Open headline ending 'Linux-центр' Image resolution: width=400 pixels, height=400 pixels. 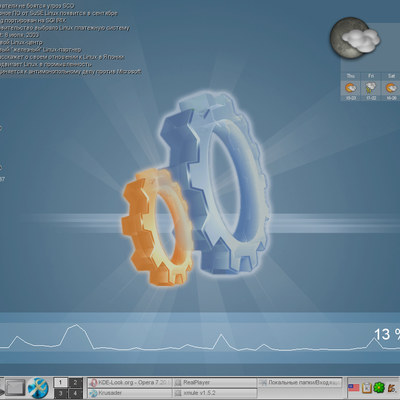click(x=21, y=42)
